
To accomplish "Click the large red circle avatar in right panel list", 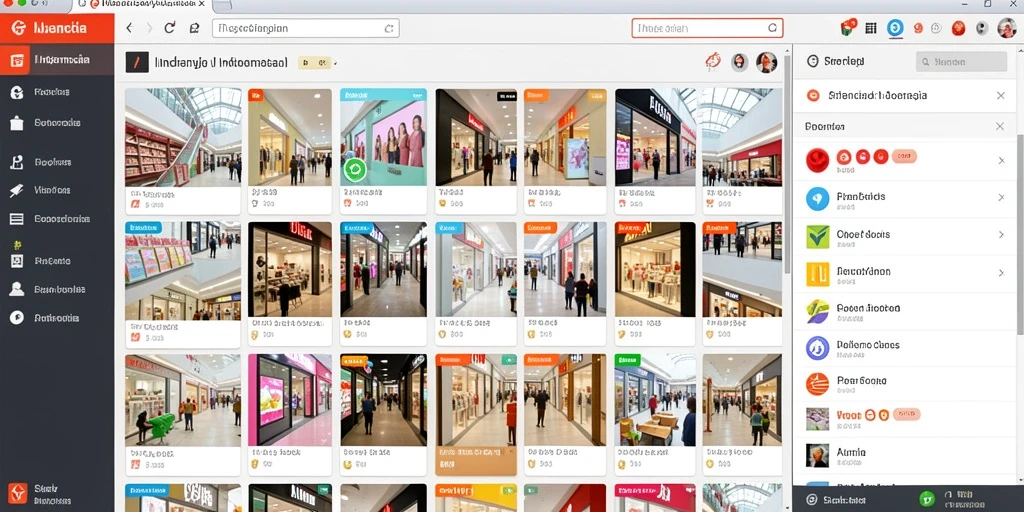I will (818, 160).
